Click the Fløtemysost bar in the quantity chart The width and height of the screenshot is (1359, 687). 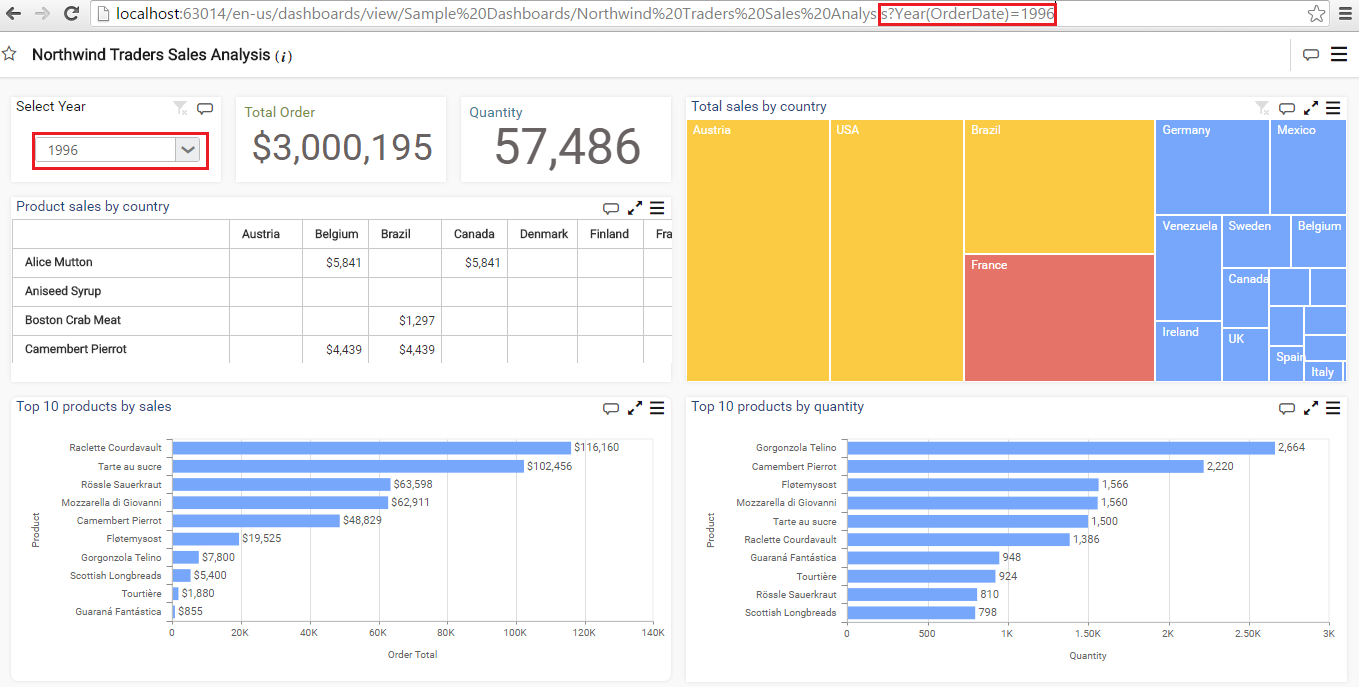pyautogui.click(x=973, y=484)
